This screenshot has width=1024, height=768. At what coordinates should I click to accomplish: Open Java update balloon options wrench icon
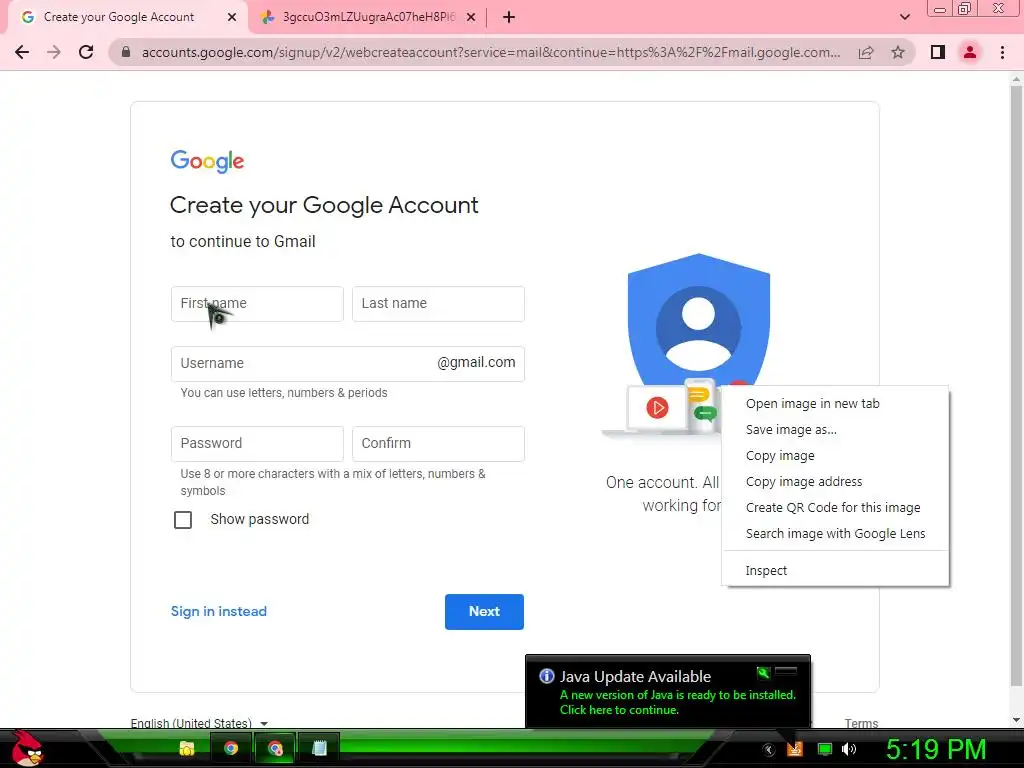763,672
